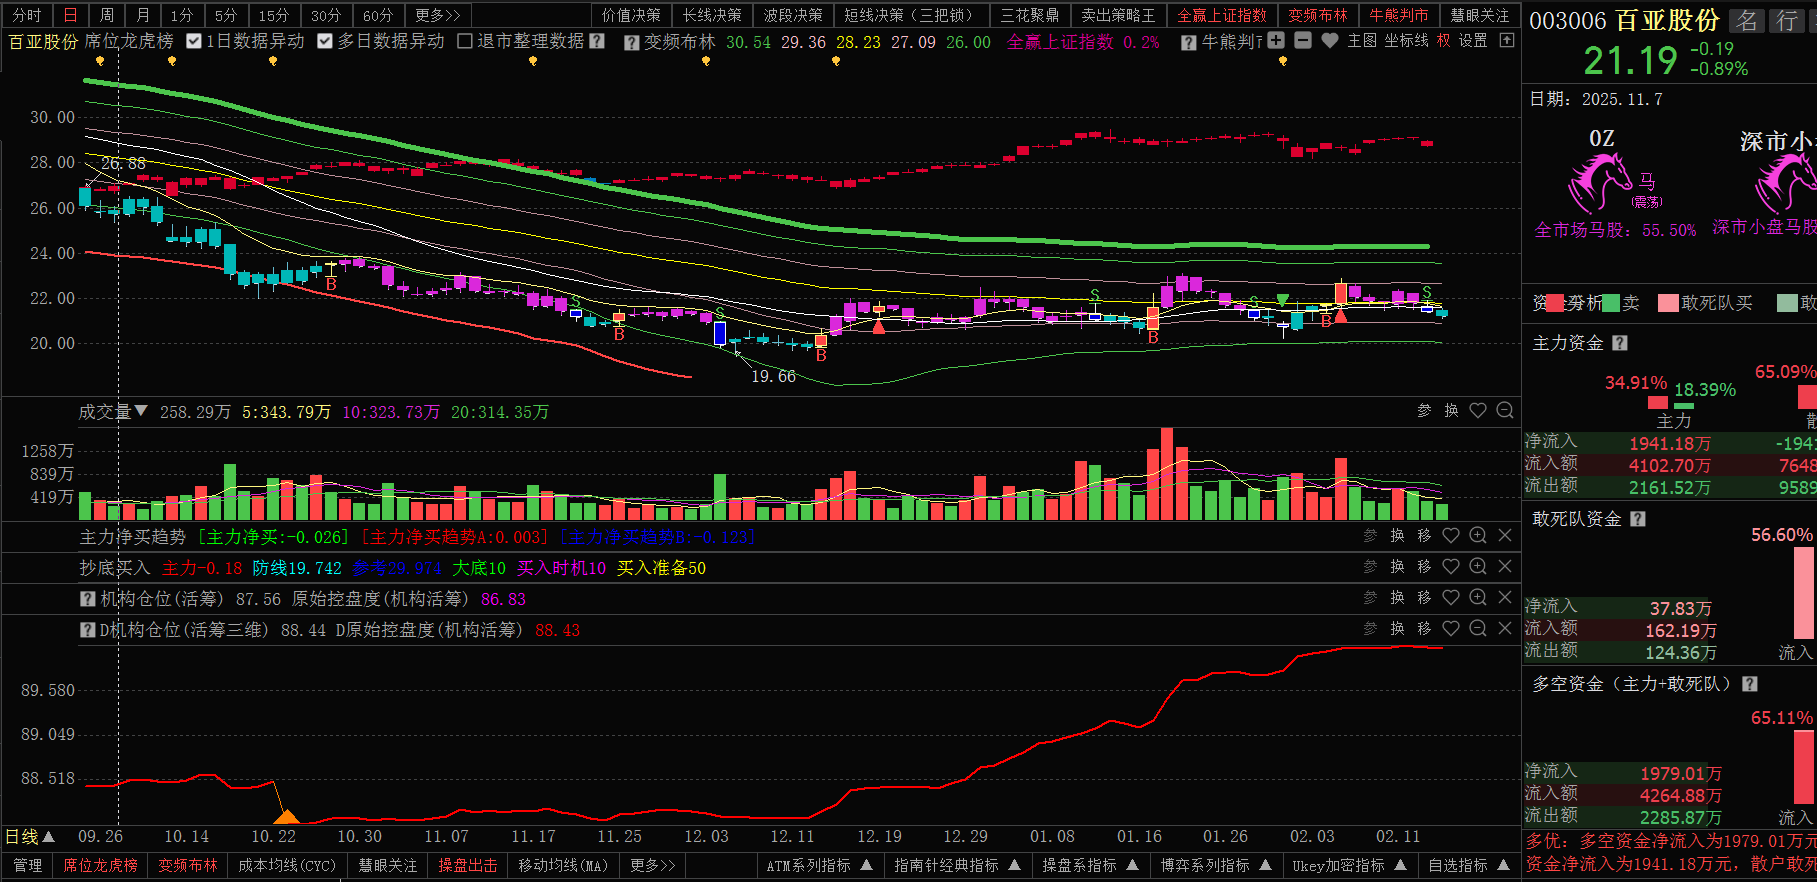This screenshot has height=882, width=1817.
Task: Click heart icon in 机构仓位(活筹) panel
Action: point(1451,598)
